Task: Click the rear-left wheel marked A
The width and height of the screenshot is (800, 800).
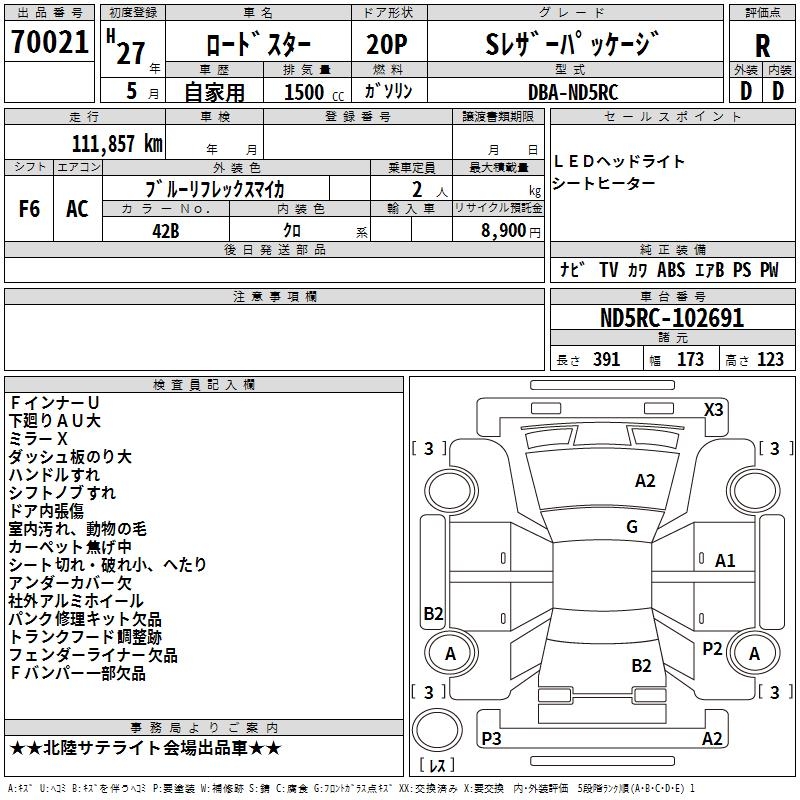Action: 450,653
